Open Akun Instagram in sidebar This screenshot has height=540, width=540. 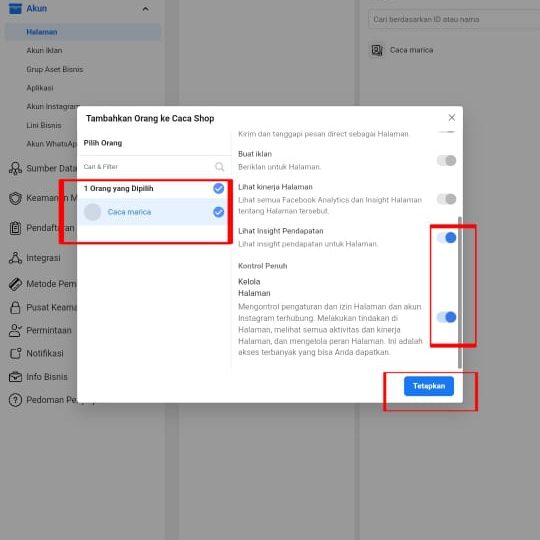coord(53,106)
